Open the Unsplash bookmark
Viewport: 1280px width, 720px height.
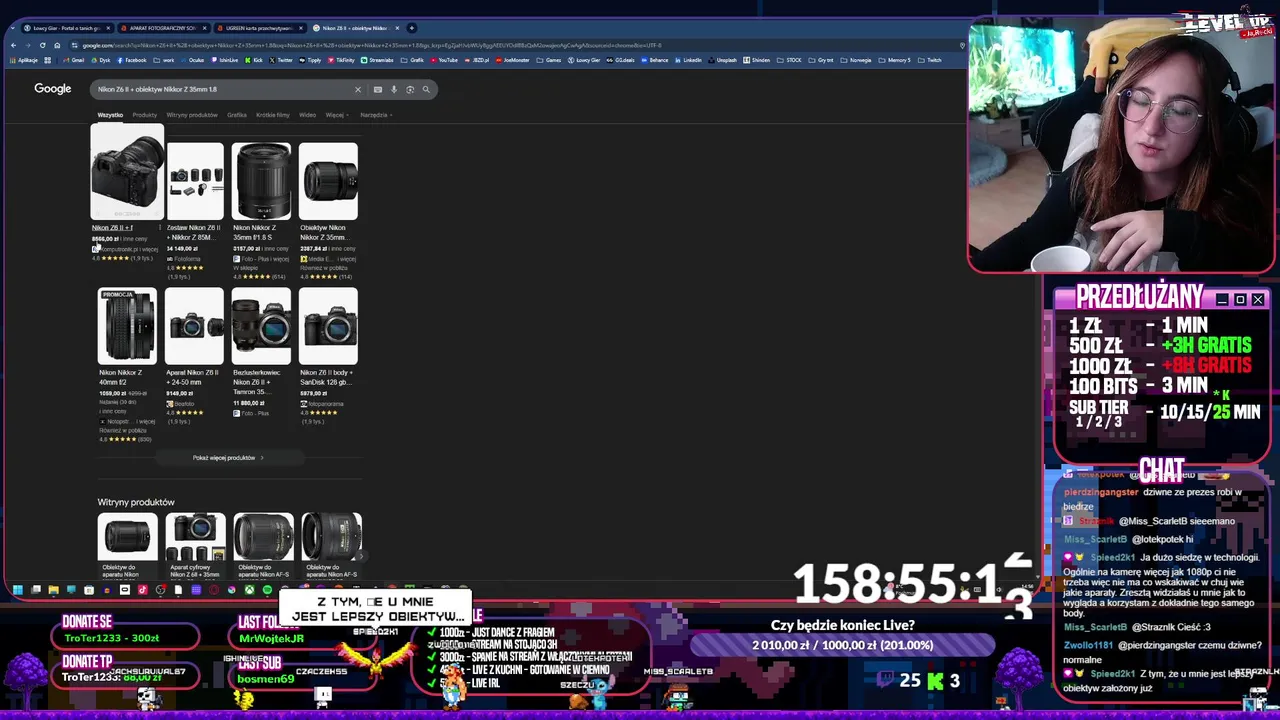(x=723, y=60)
